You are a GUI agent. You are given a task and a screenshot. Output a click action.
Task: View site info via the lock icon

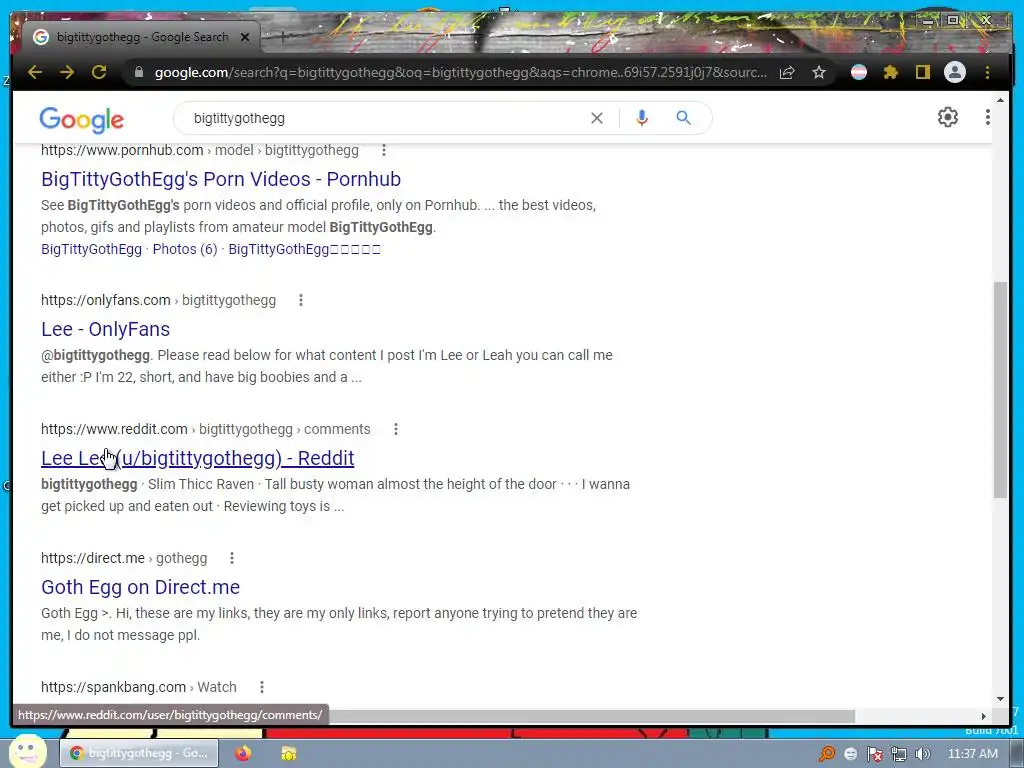tap(138, 72)
